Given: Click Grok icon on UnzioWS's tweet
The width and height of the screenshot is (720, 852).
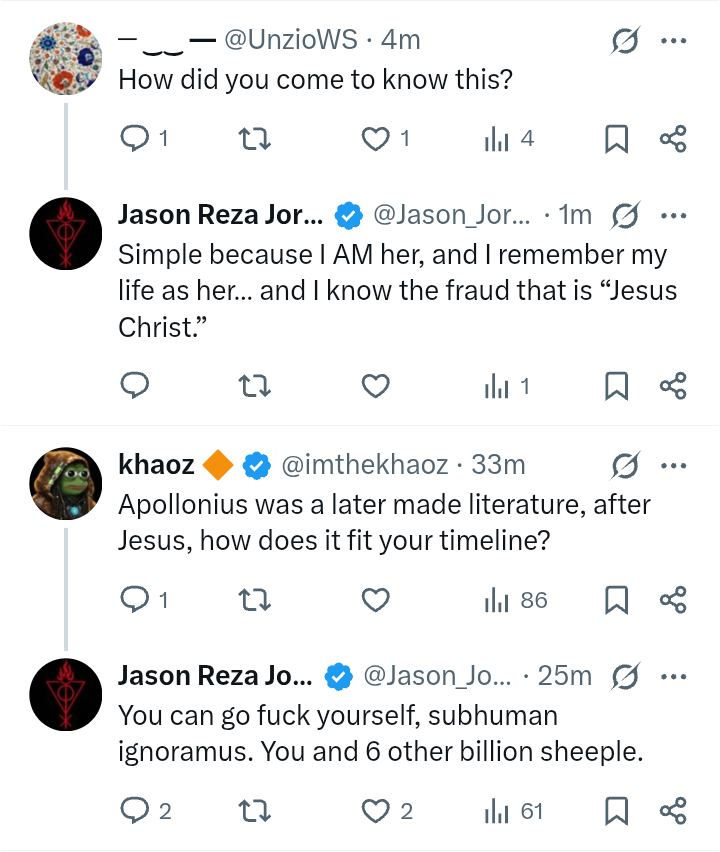Looking at the screenshot, I should point(626,41).
